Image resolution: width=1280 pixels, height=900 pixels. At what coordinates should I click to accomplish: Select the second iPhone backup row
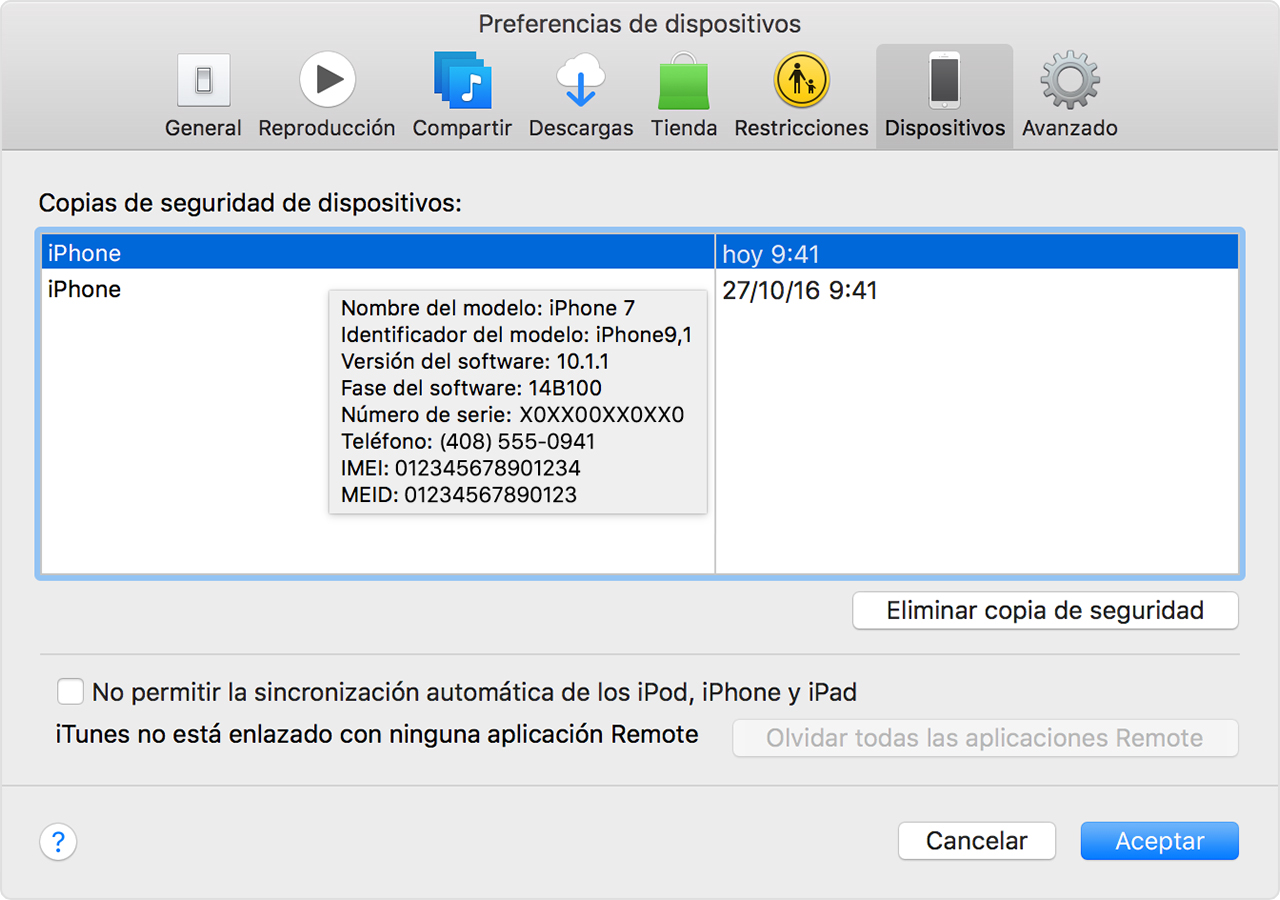click(x=640, y=290)
